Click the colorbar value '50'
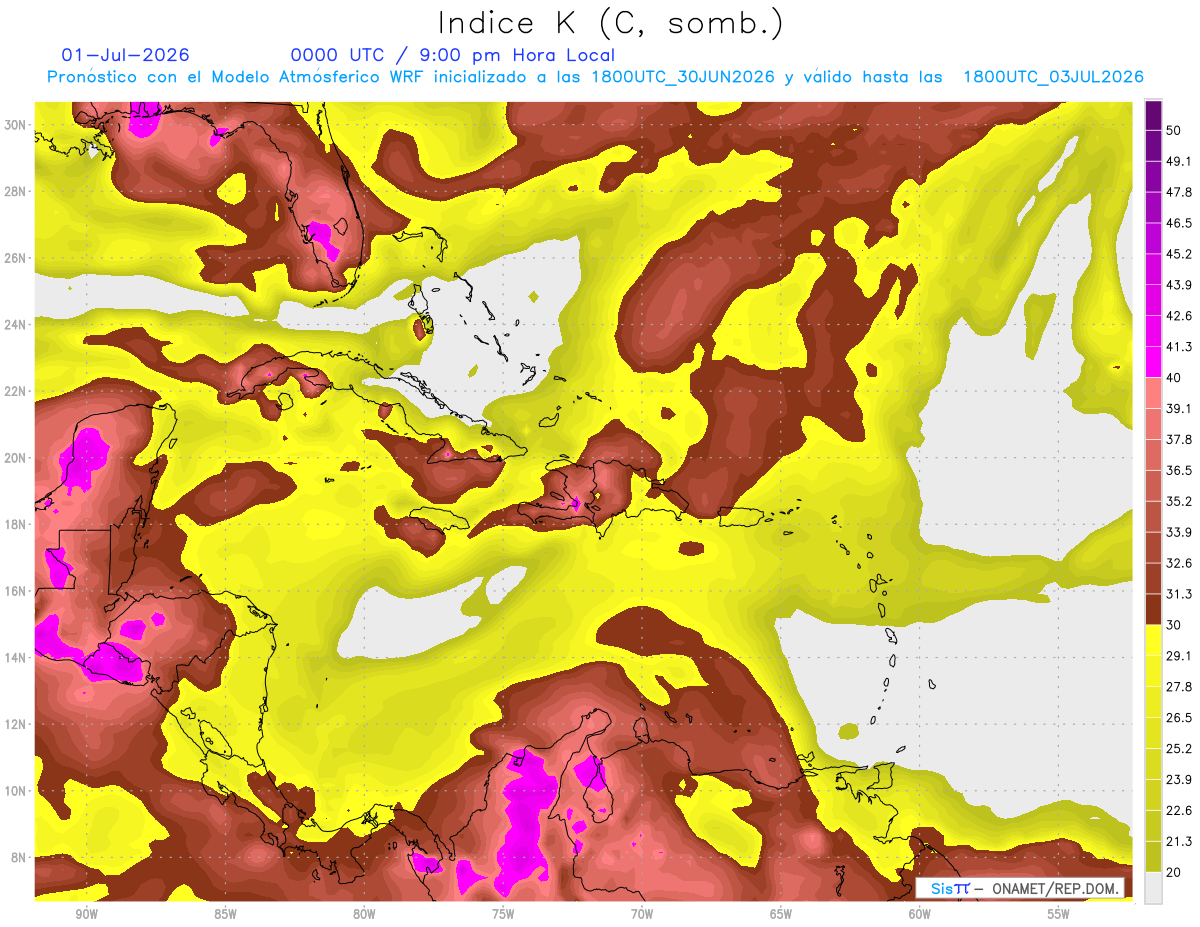Image resolution: width=1200 pixels, height=927 pixels. click(1175, 131)
